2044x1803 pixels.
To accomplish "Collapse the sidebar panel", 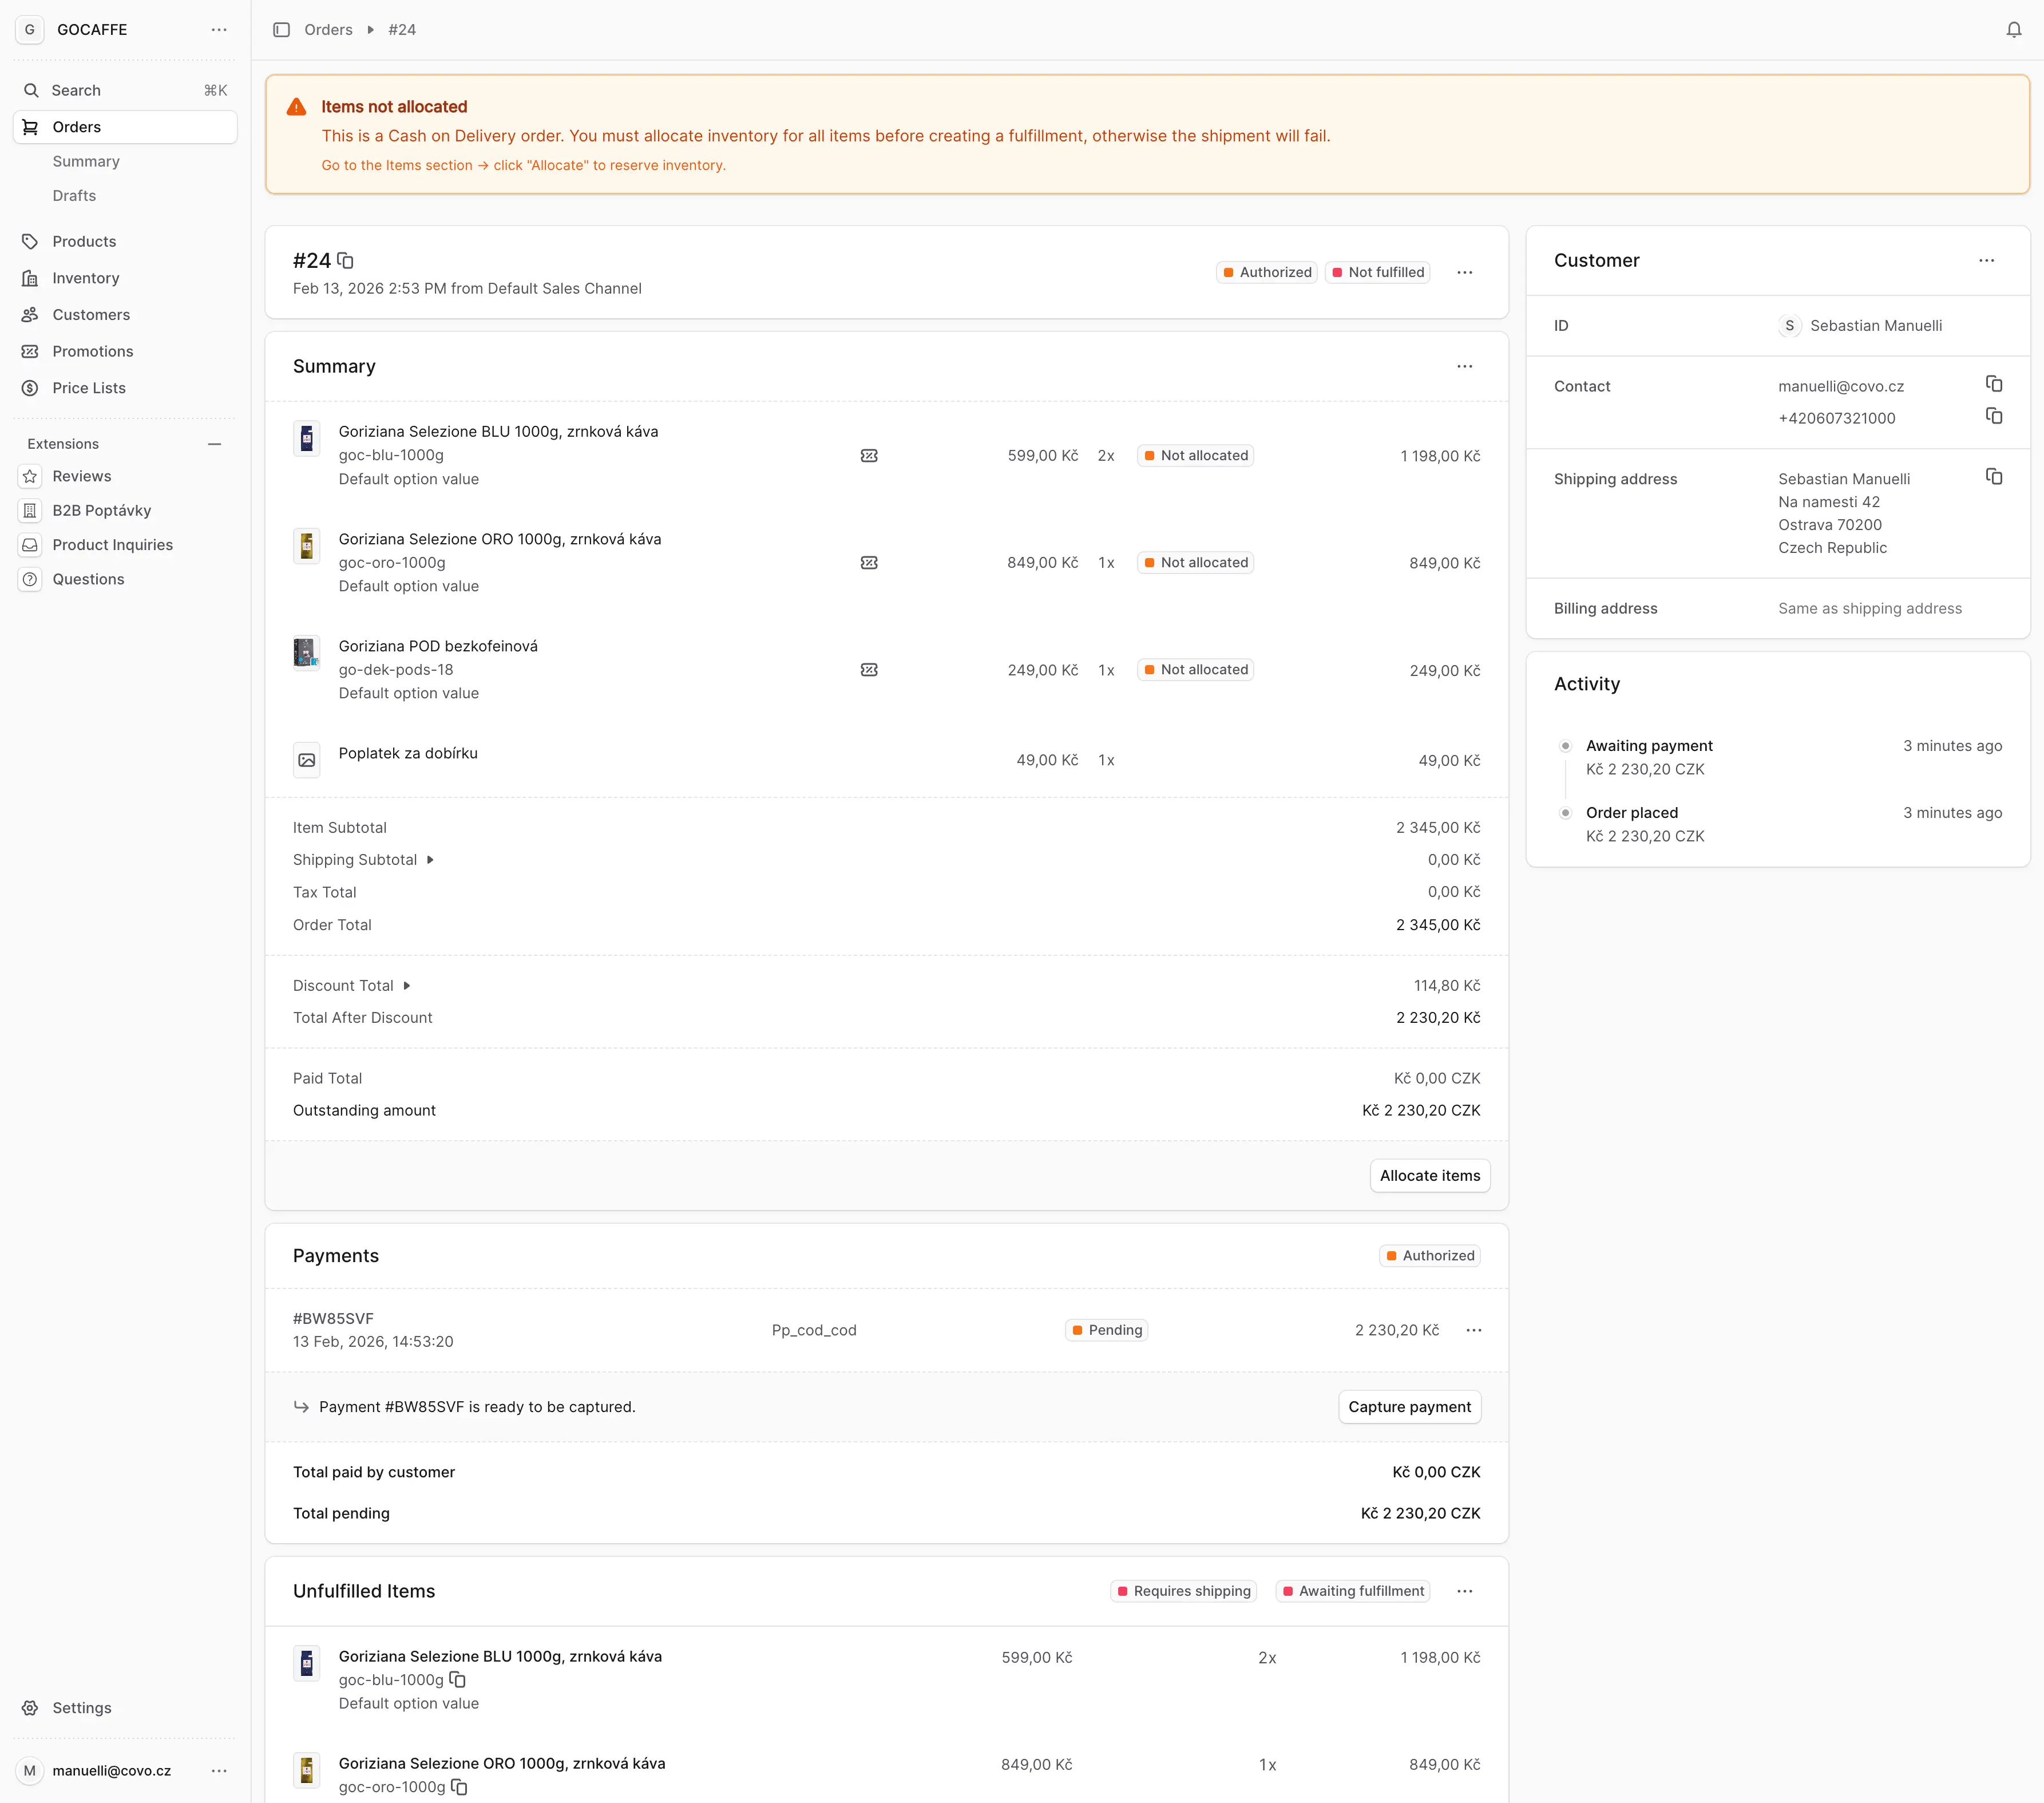I will [x=281, y=29].
